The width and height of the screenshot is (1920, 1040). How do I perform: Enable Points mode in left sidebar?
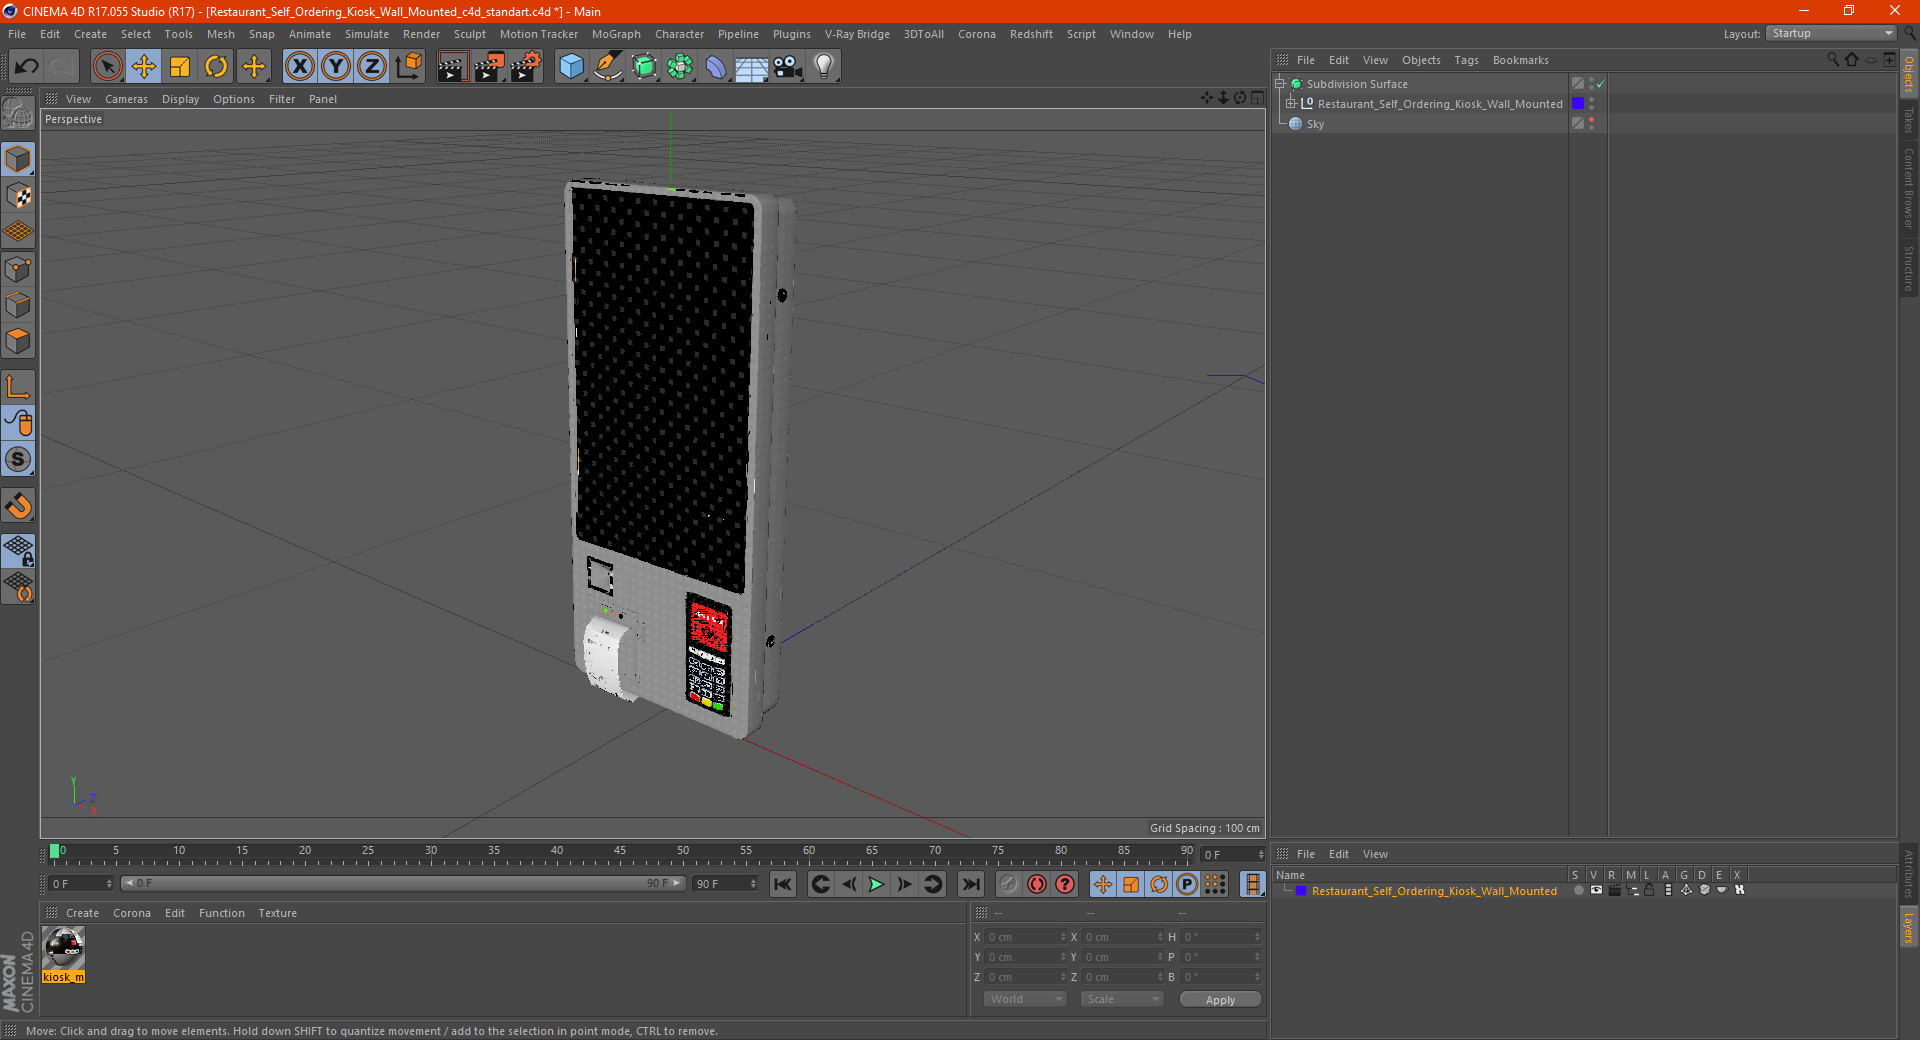(x=18, y=269)
